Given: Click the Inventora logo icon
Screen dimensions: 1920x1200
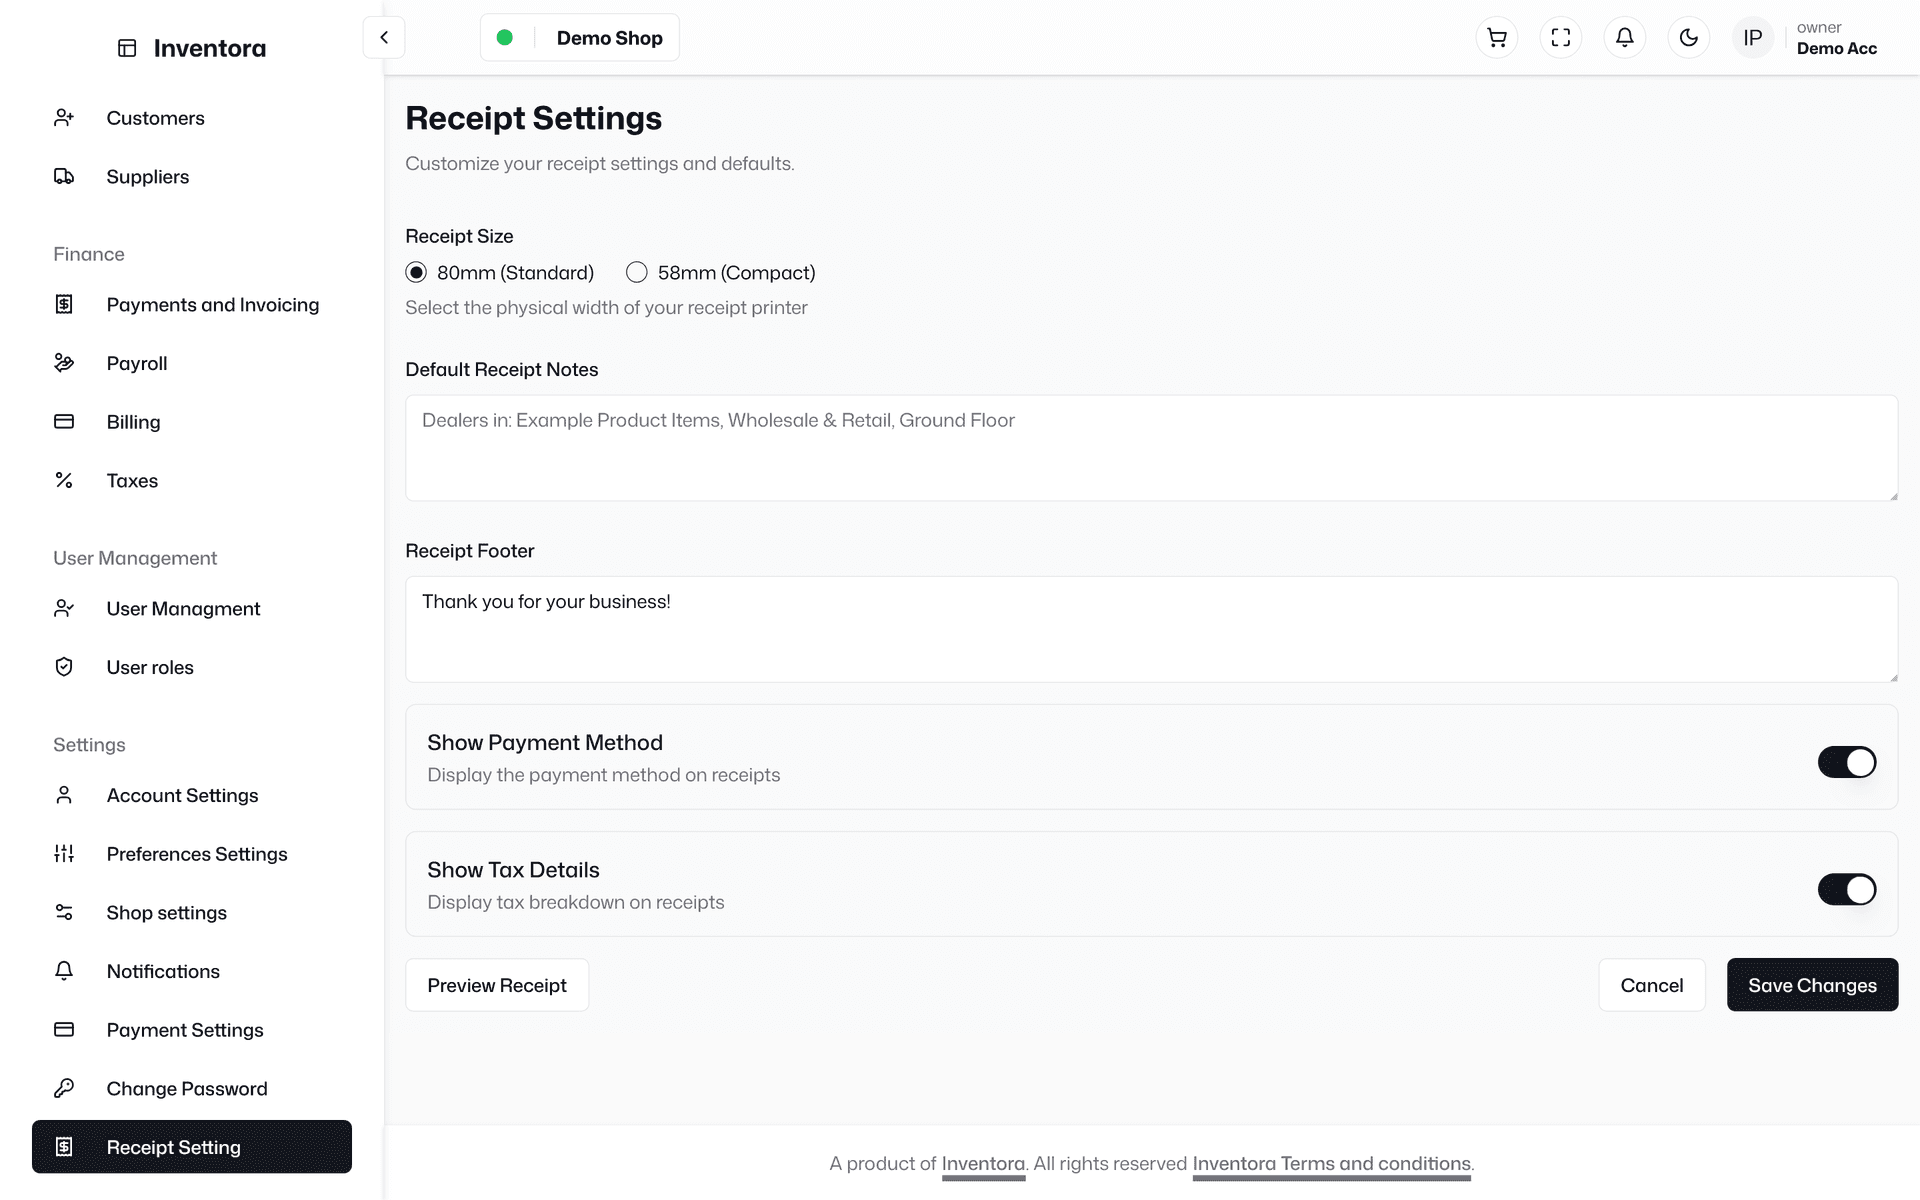Looking at the screenshot, I should 127,48.
